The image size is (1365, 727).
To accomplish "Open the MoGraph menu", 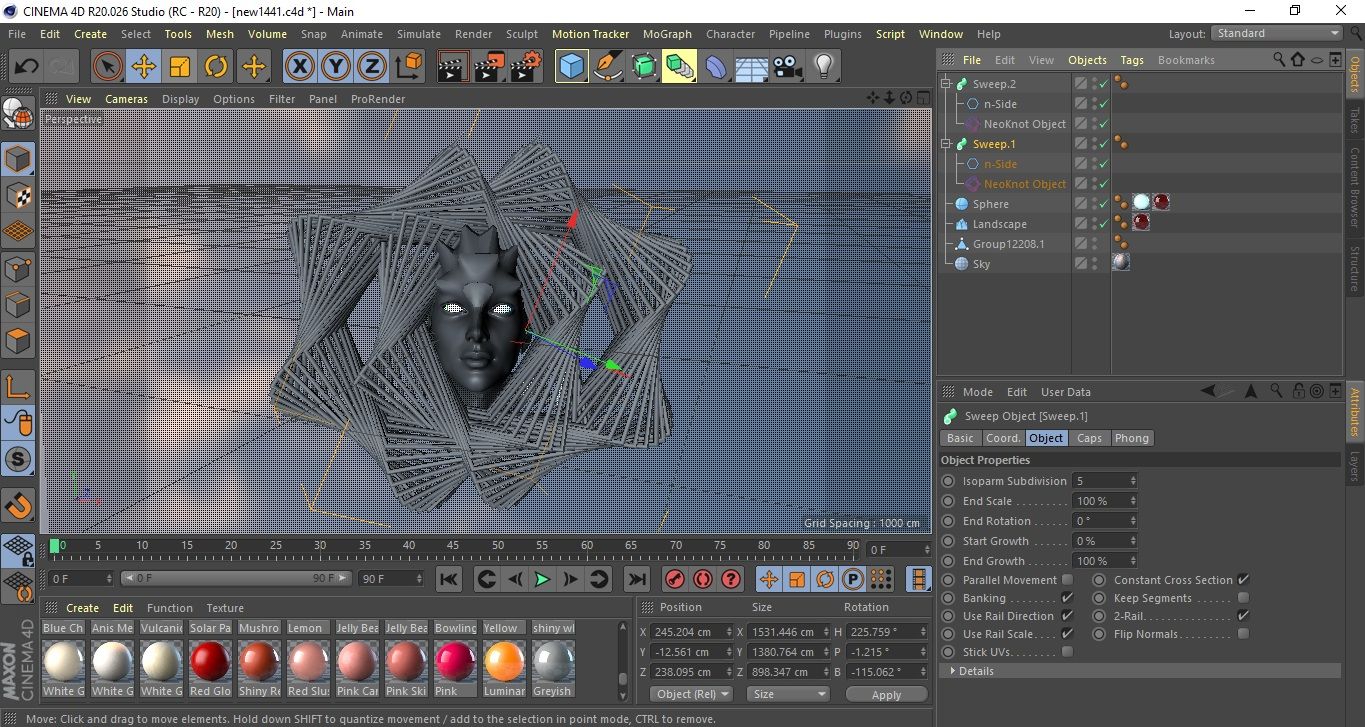I will tap(667, 34).
